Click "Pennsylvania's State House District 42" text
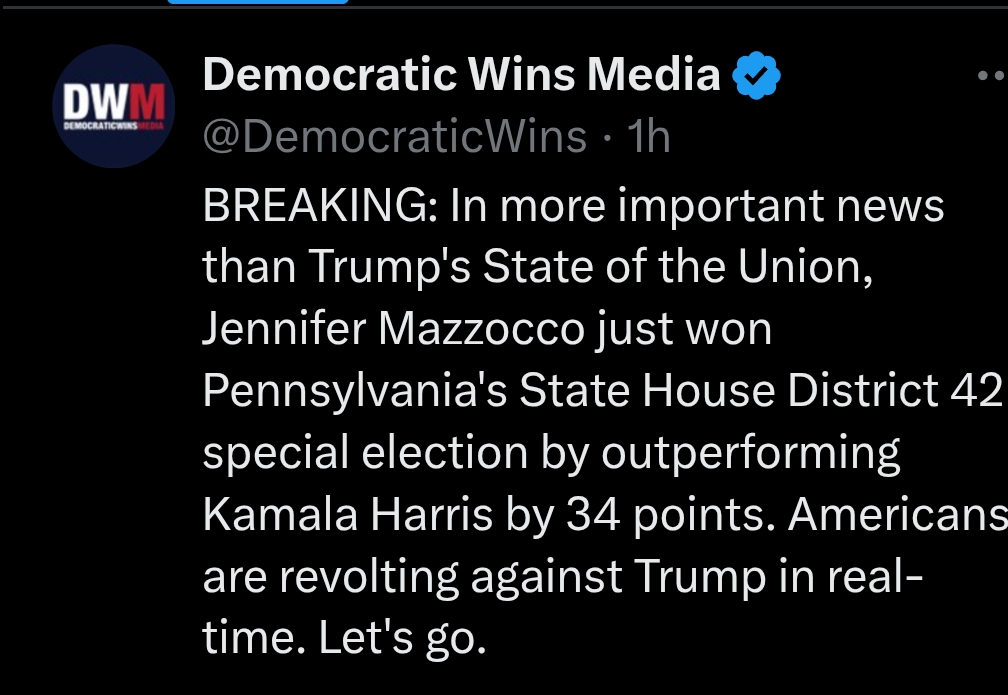The image size is (1008, 695). pos(601,391)
